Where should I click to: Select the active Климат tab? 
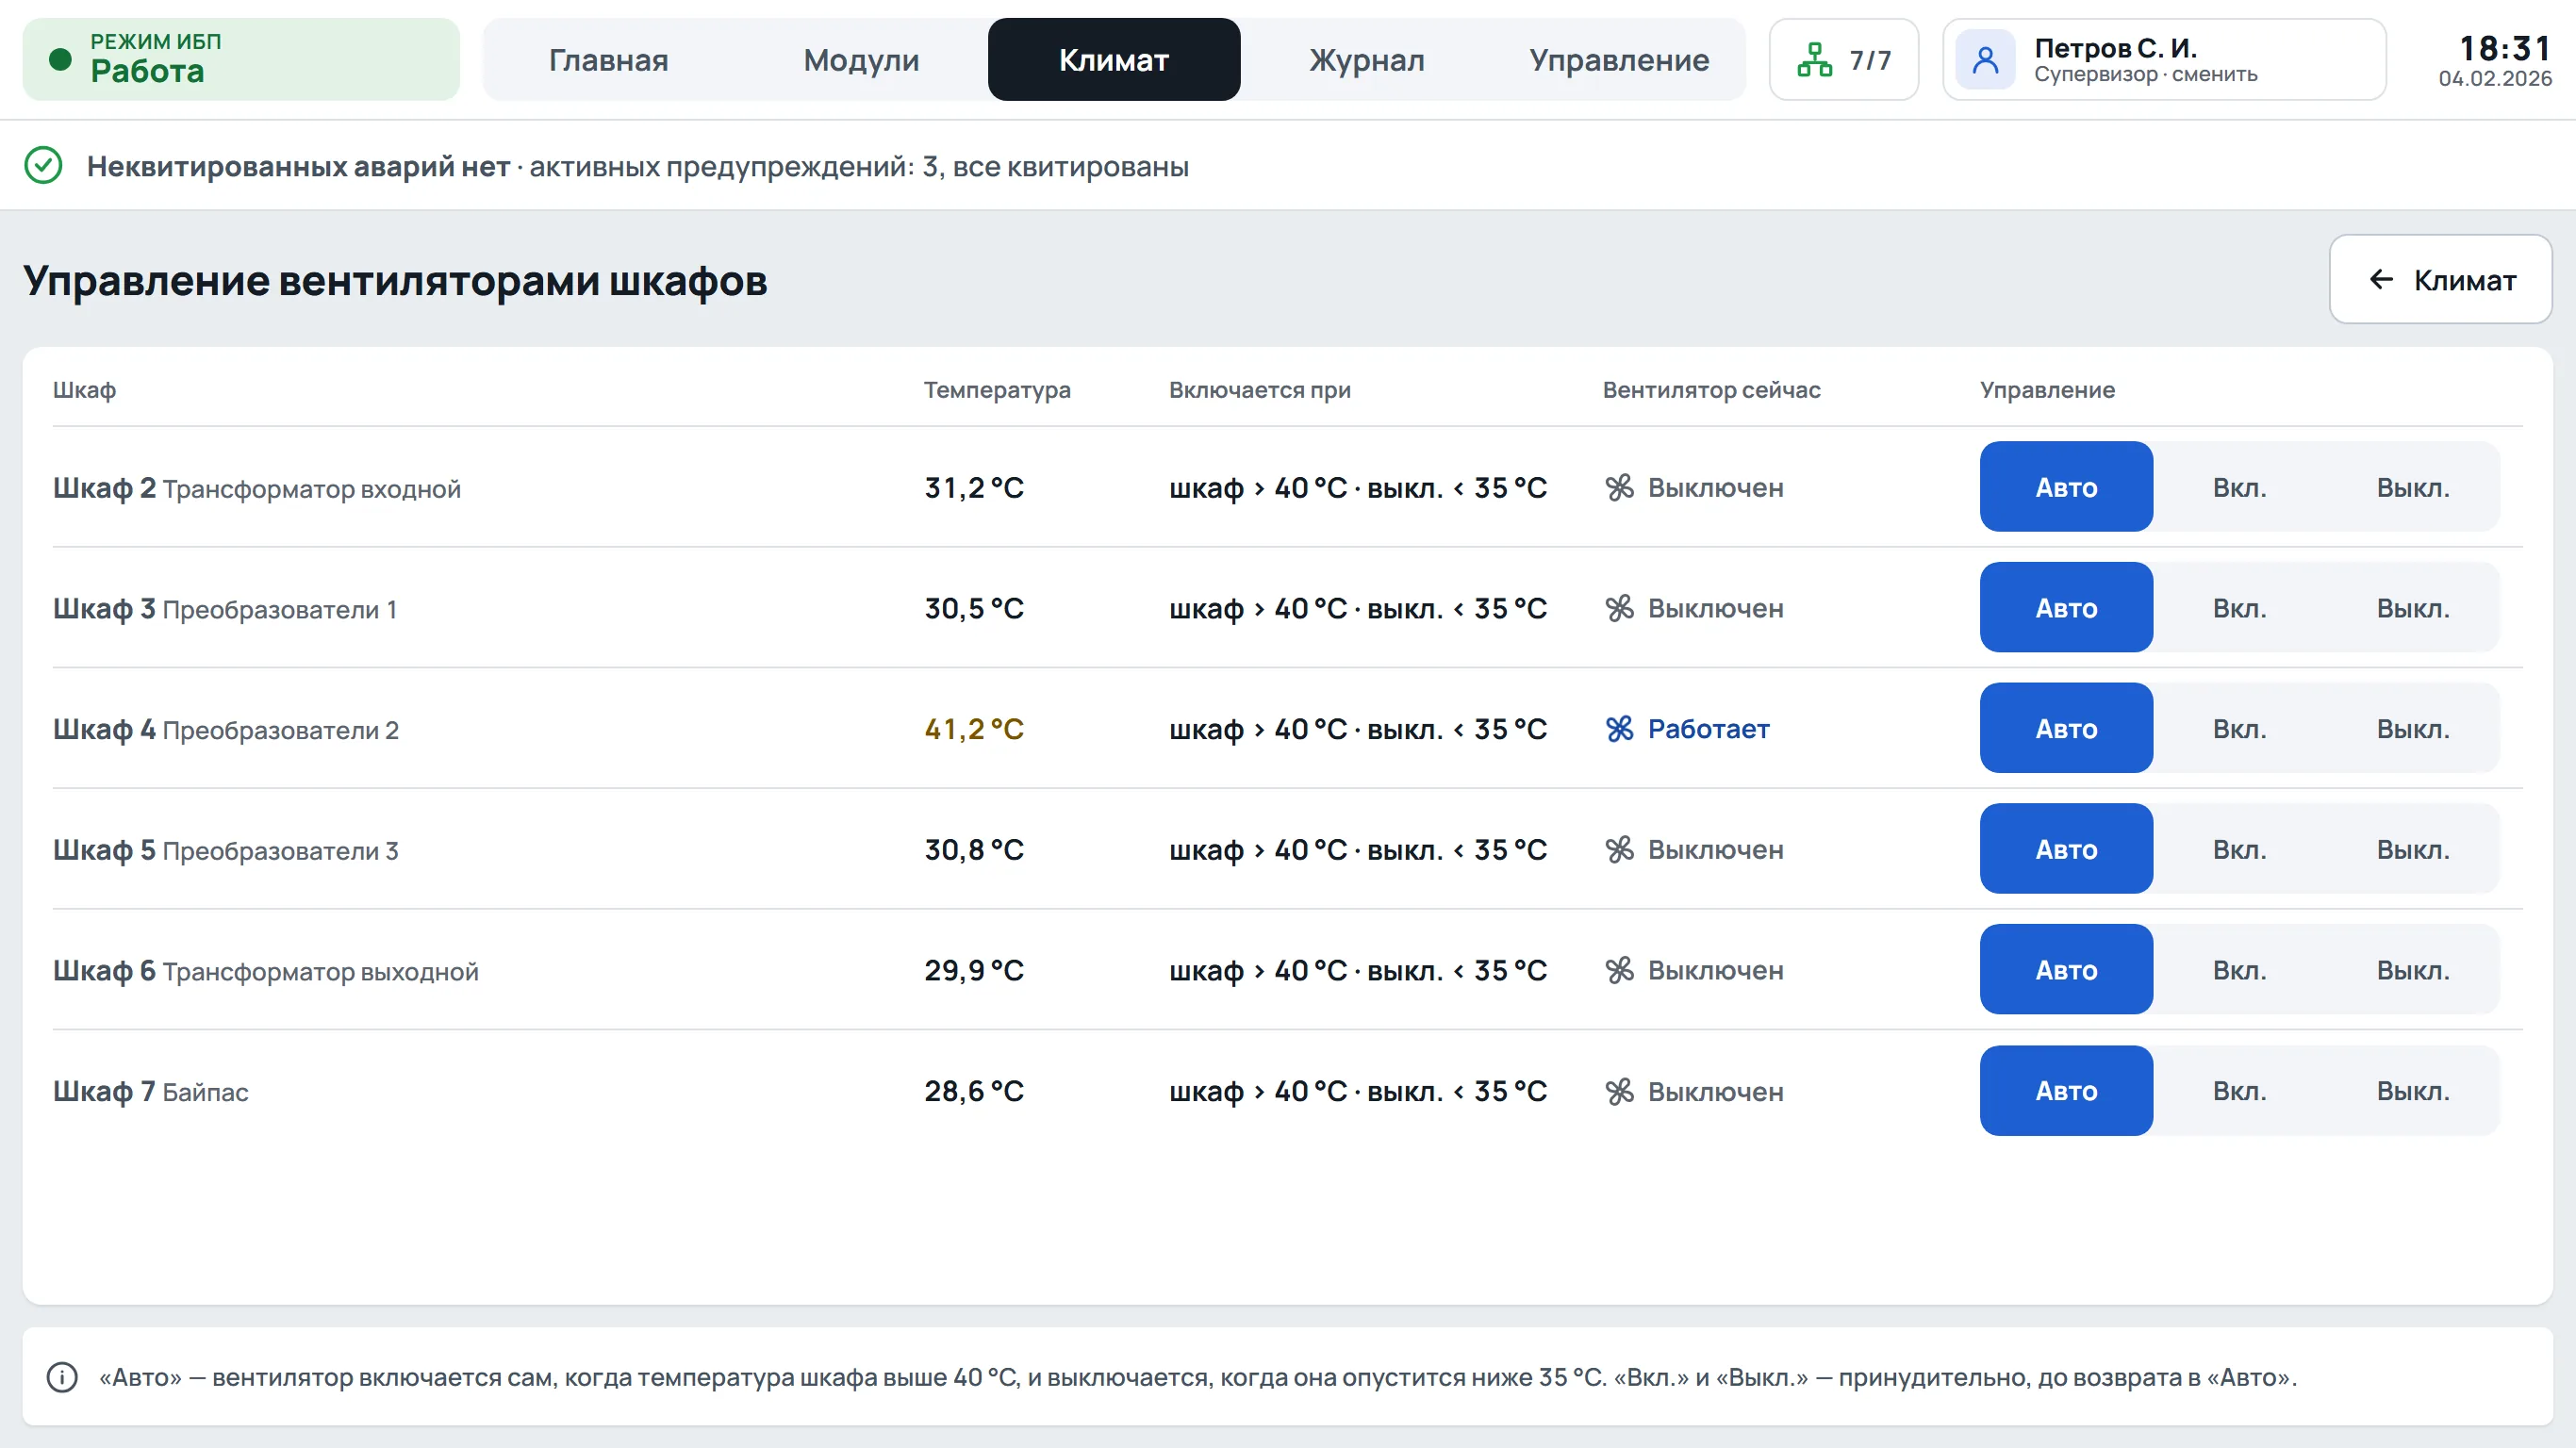pos(1114,60)
